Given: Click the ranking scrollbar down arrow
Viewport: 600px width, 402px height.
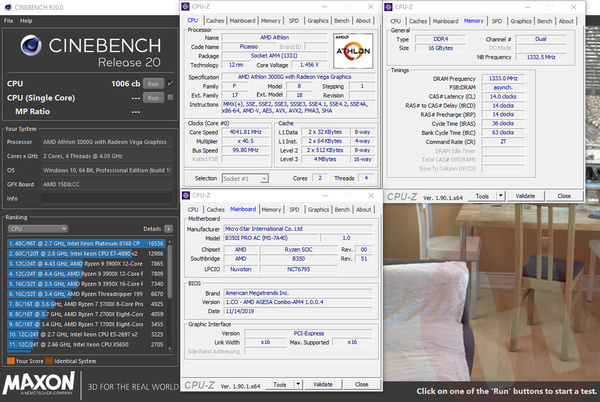Looking at the screenshot, I should pos(170,349).
